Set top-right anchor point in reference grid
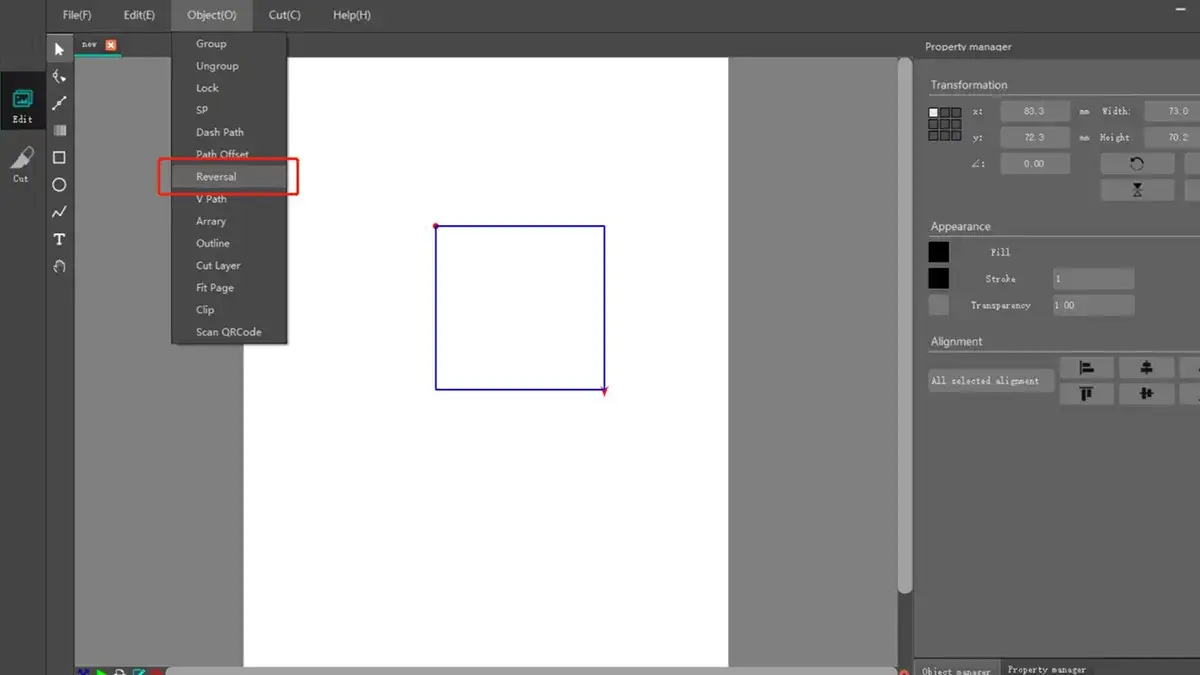Screen dimensions: 1200x675 [x=956, y=113]
